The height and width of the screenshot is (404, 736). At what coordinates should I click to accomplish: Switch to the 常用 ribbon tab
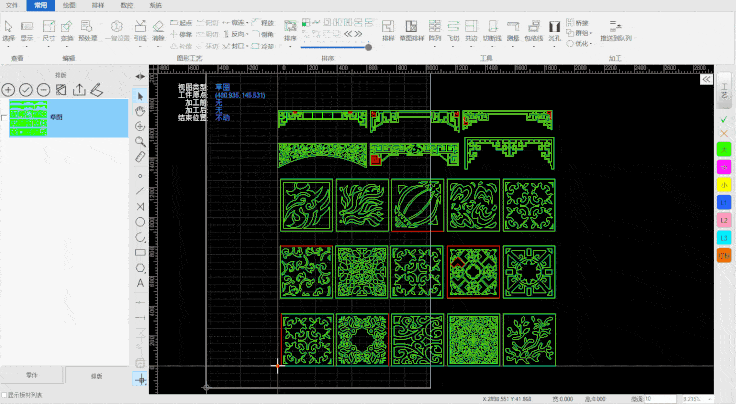tap(41, 5)
